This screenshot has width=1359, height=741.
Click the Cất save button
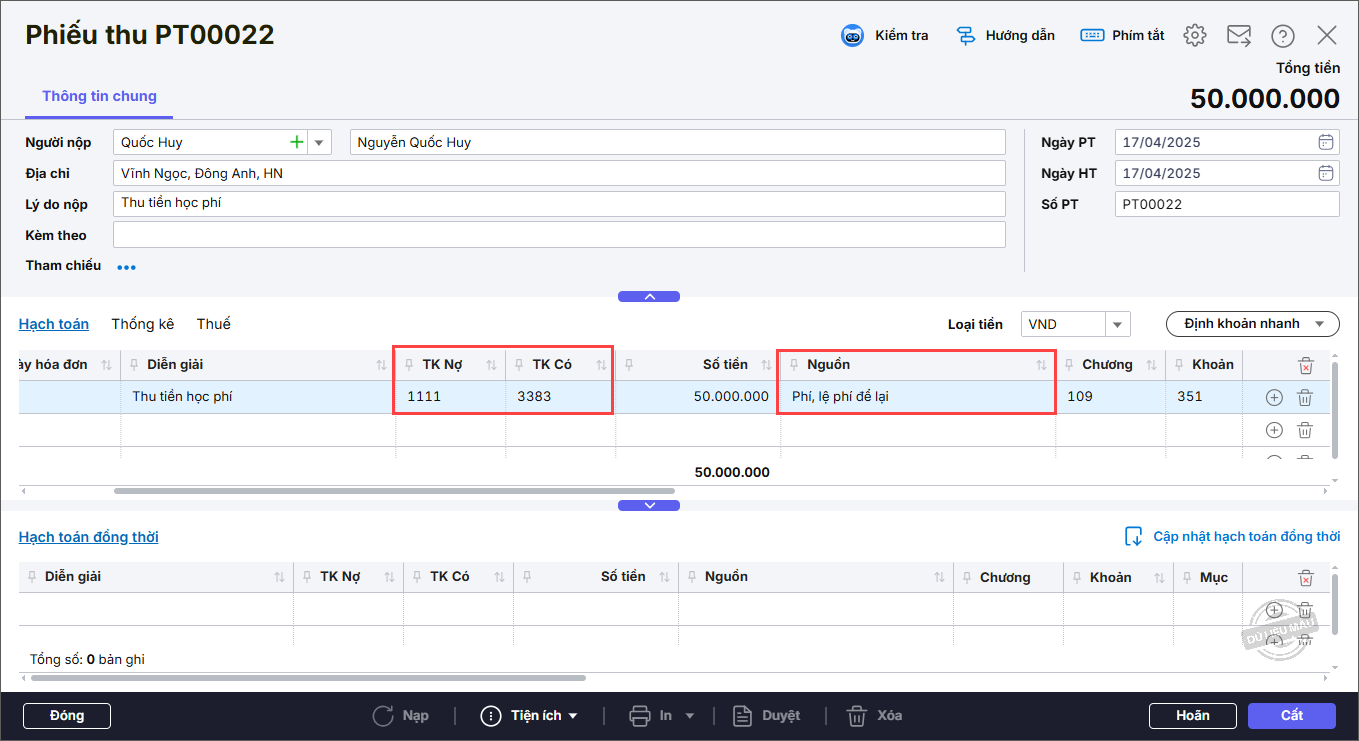tap(1291, 716)
